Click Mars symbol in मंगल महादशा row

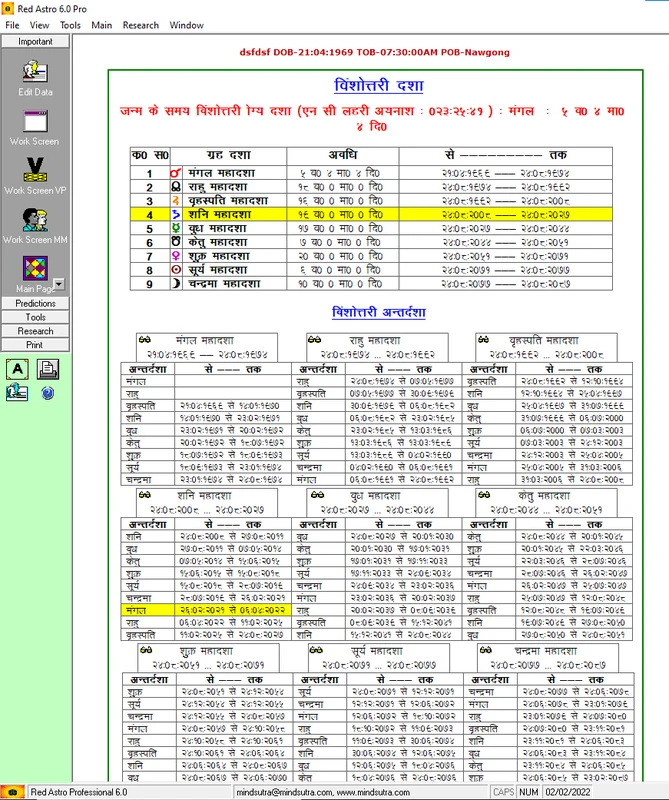(176, 173)
